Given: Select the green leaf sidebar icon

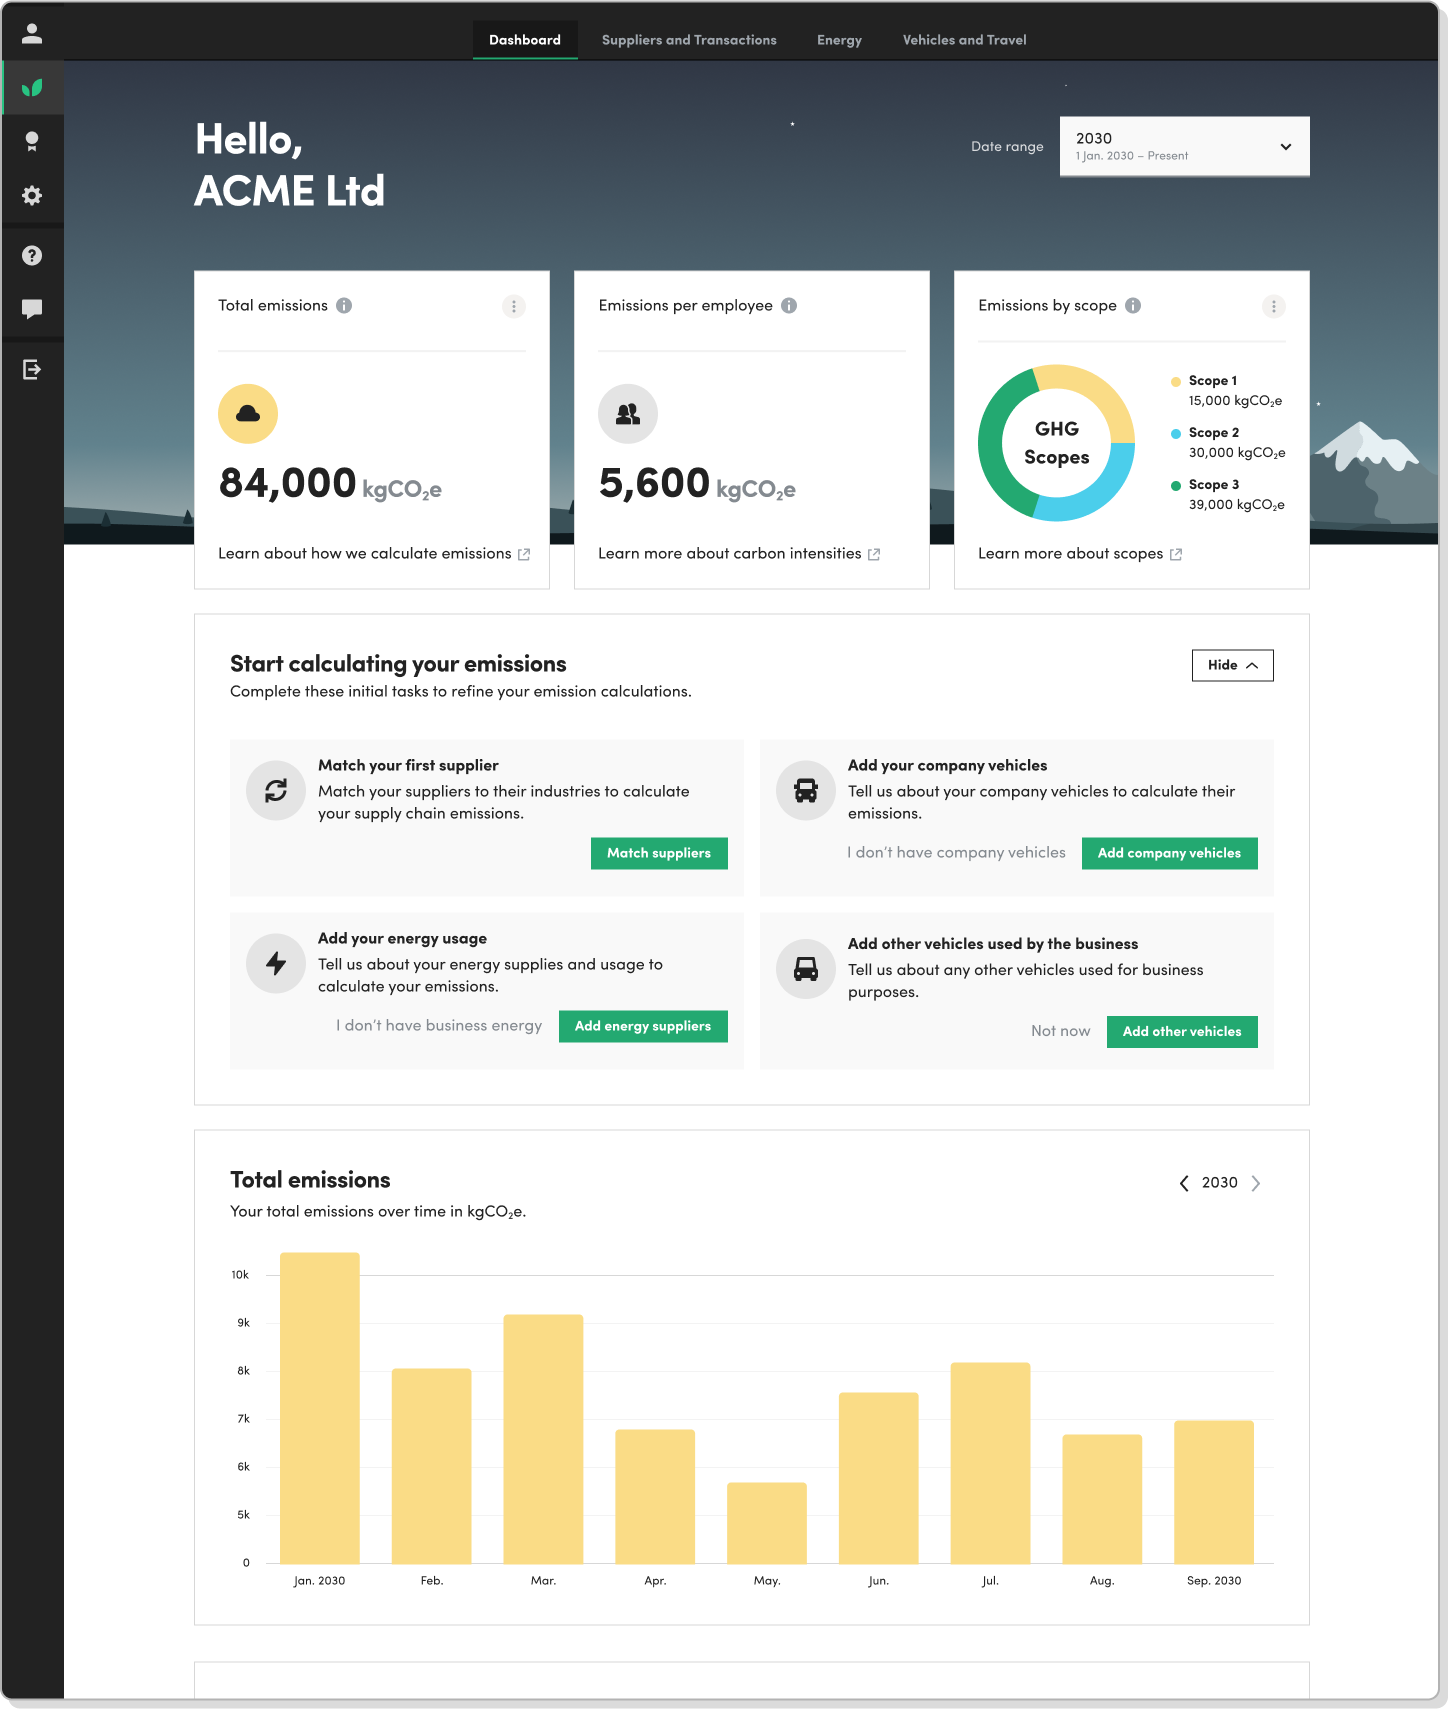Looking at the screenshot, I should (x=32, y=88).
